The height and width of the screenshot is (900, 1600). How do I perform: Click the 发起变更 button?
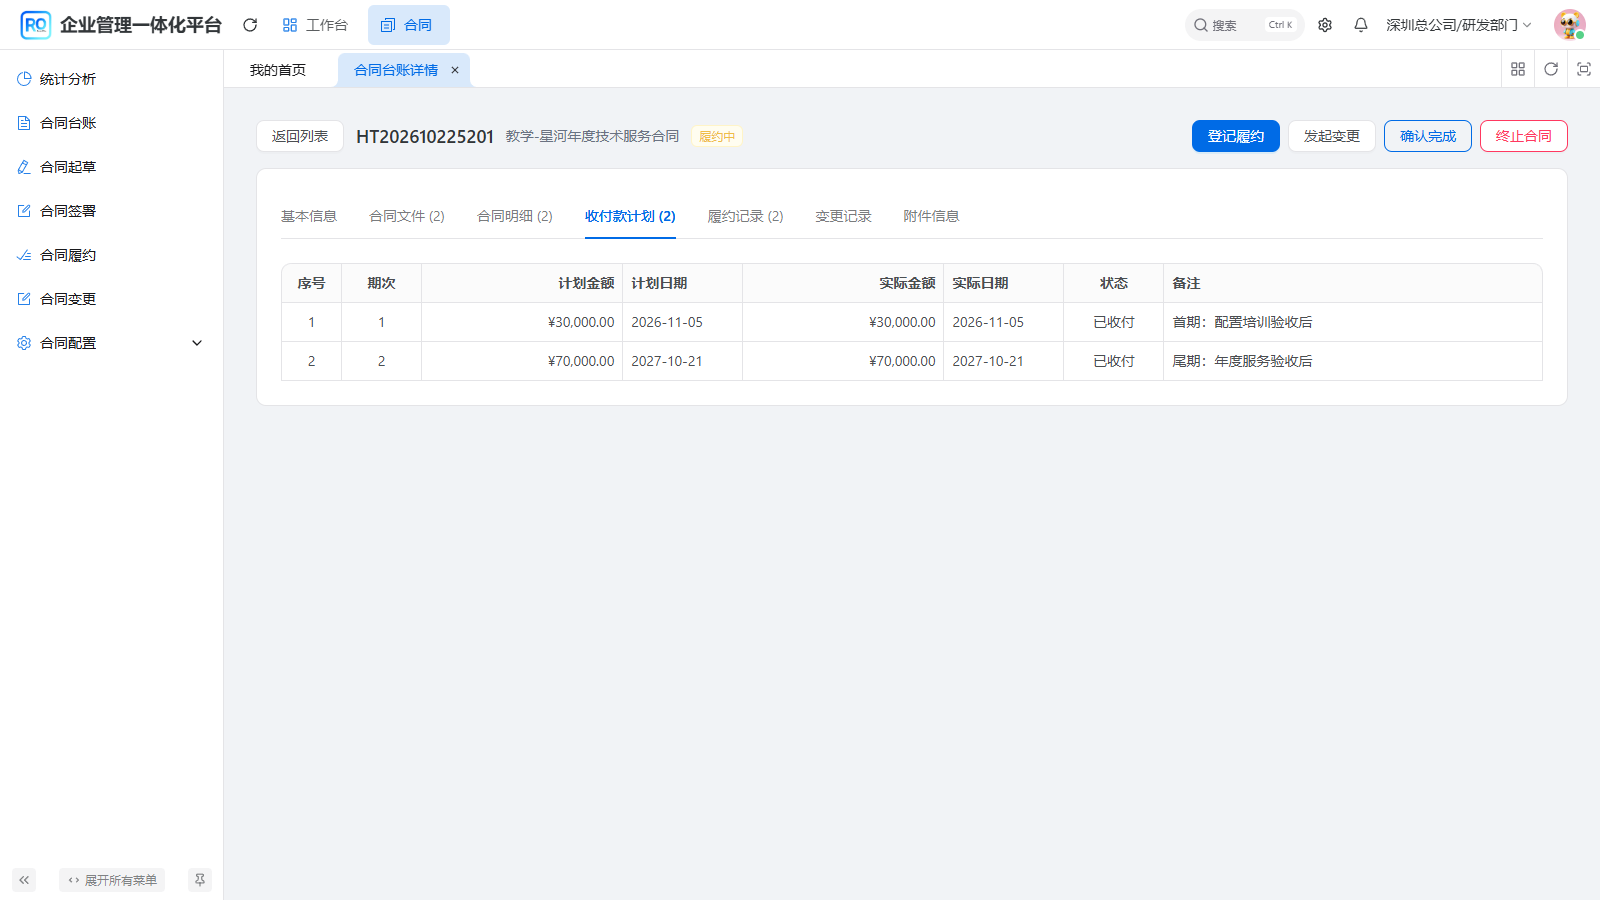click(1332, 136)
